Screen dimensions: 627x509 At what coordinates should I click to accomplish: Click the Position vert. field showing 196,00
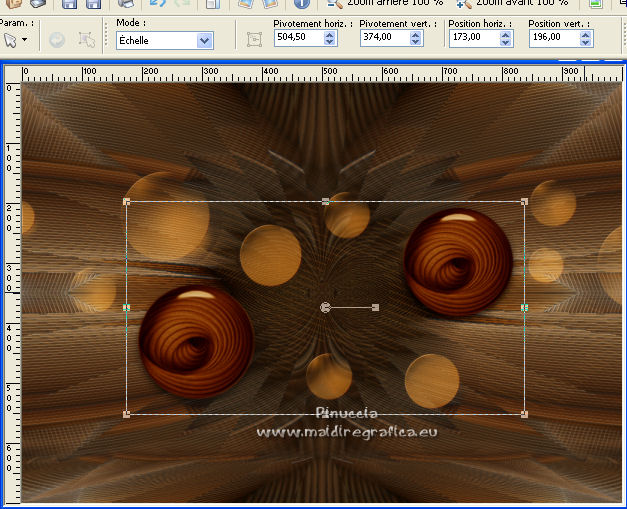coord(549,39)
